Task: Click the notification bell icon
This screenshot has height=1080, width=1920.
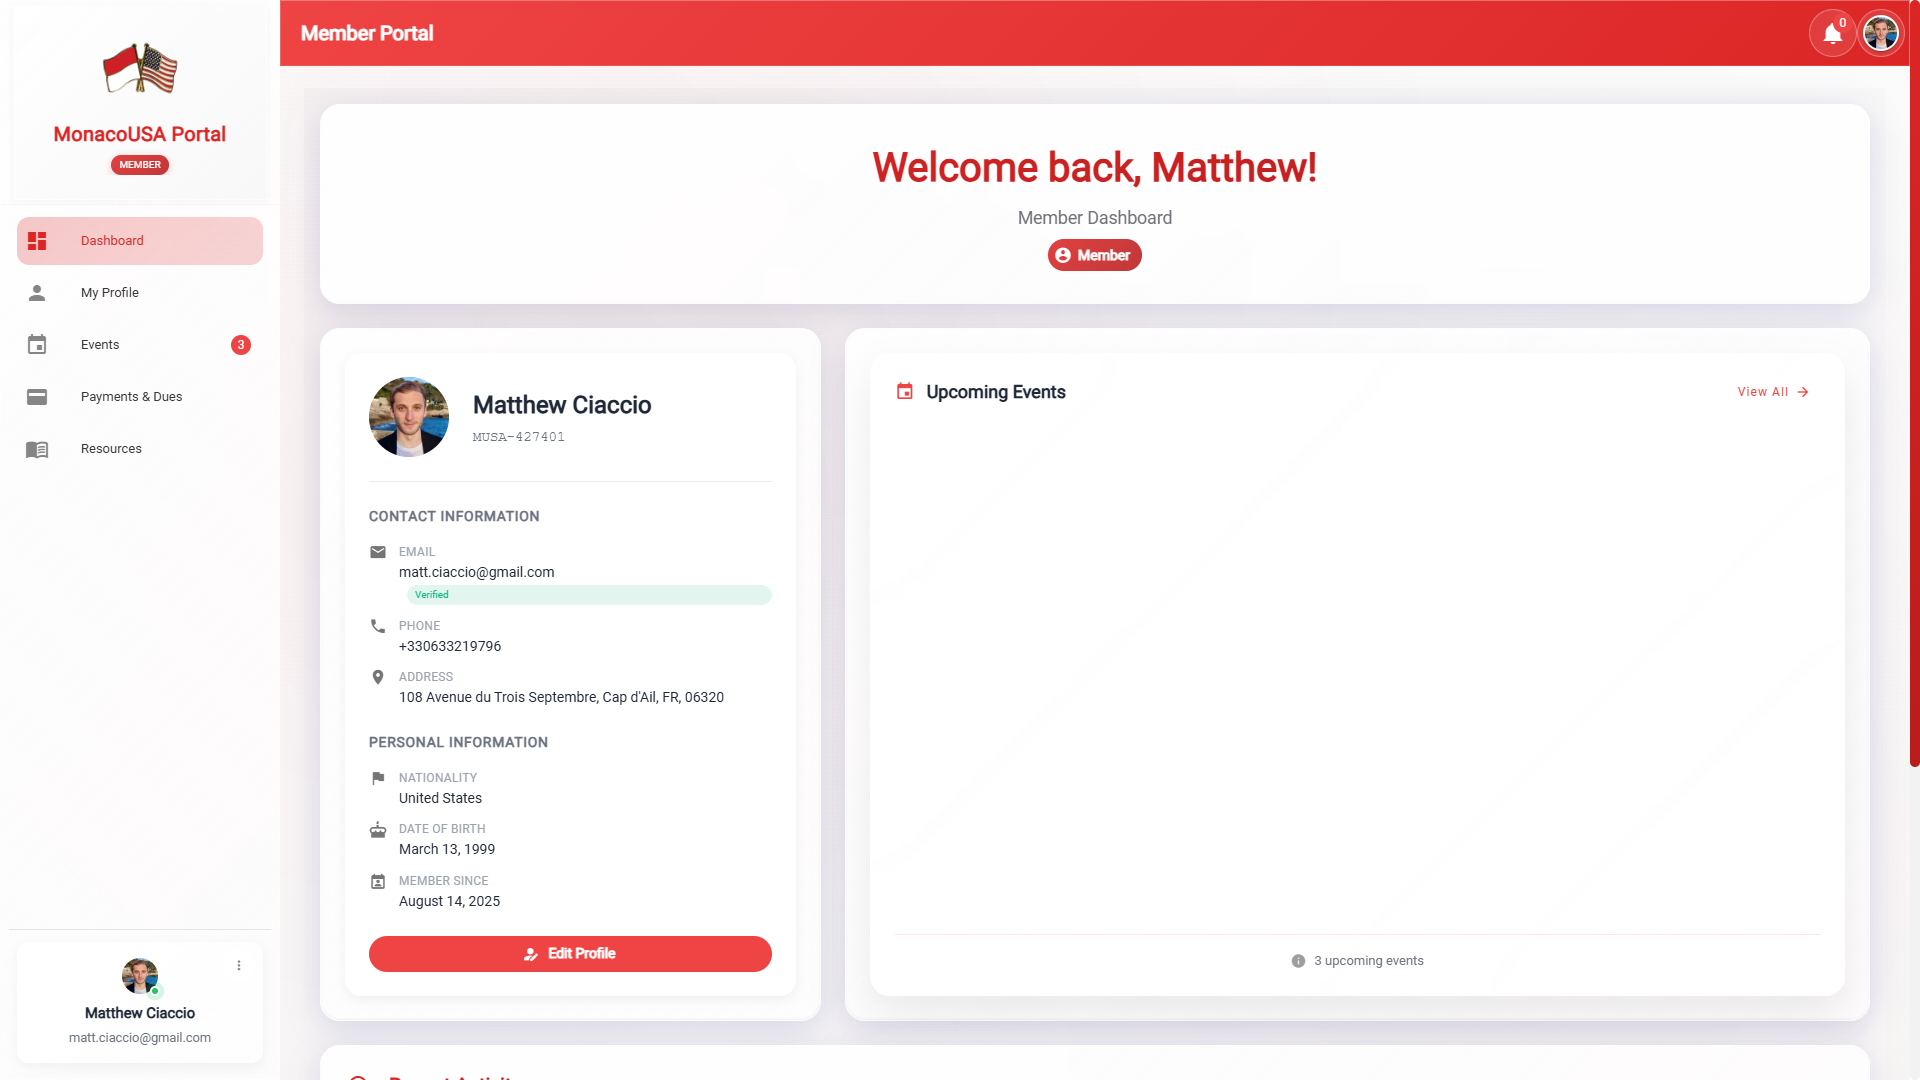Action: (1831, 34)
